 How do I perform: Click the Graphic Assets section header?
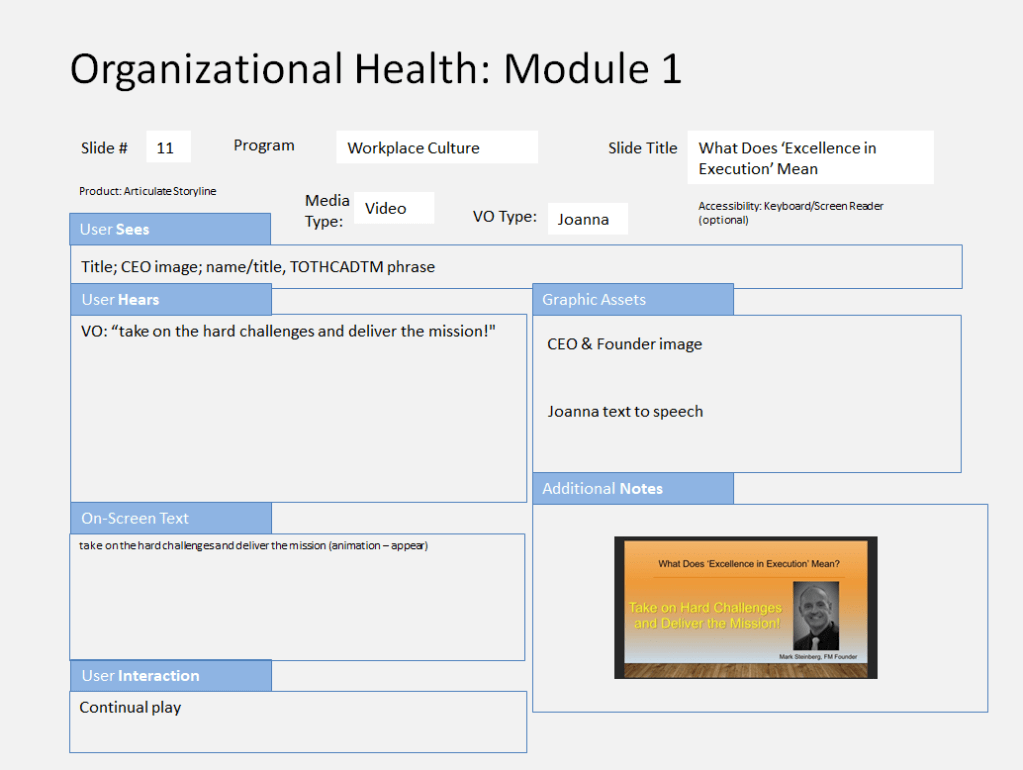pos(632,299)
